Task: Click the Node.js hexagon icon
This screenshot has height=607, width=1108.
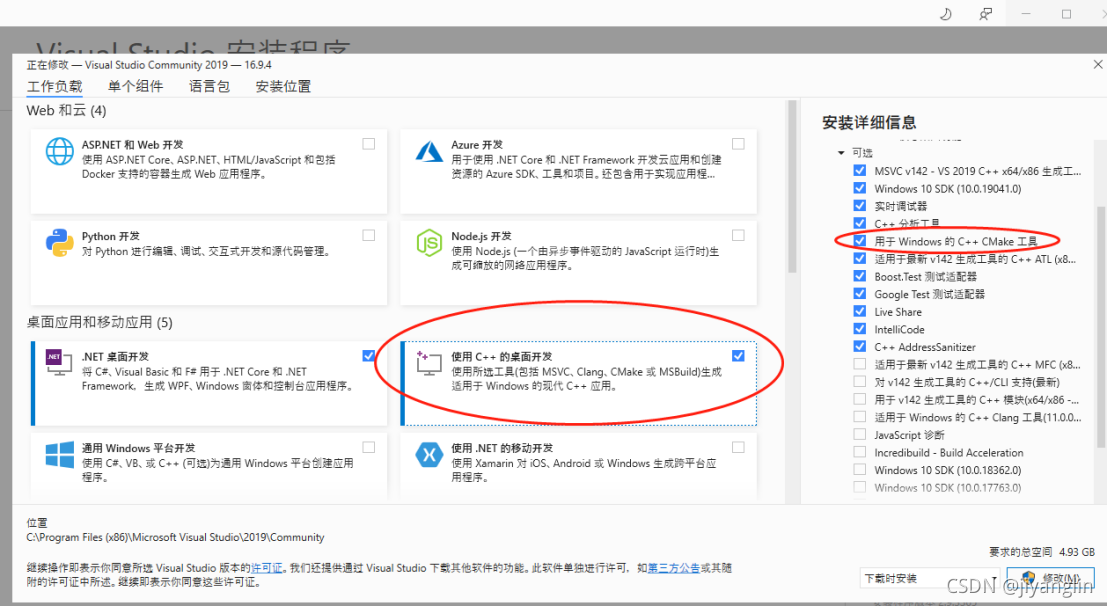Action: [x=429, y=243]
